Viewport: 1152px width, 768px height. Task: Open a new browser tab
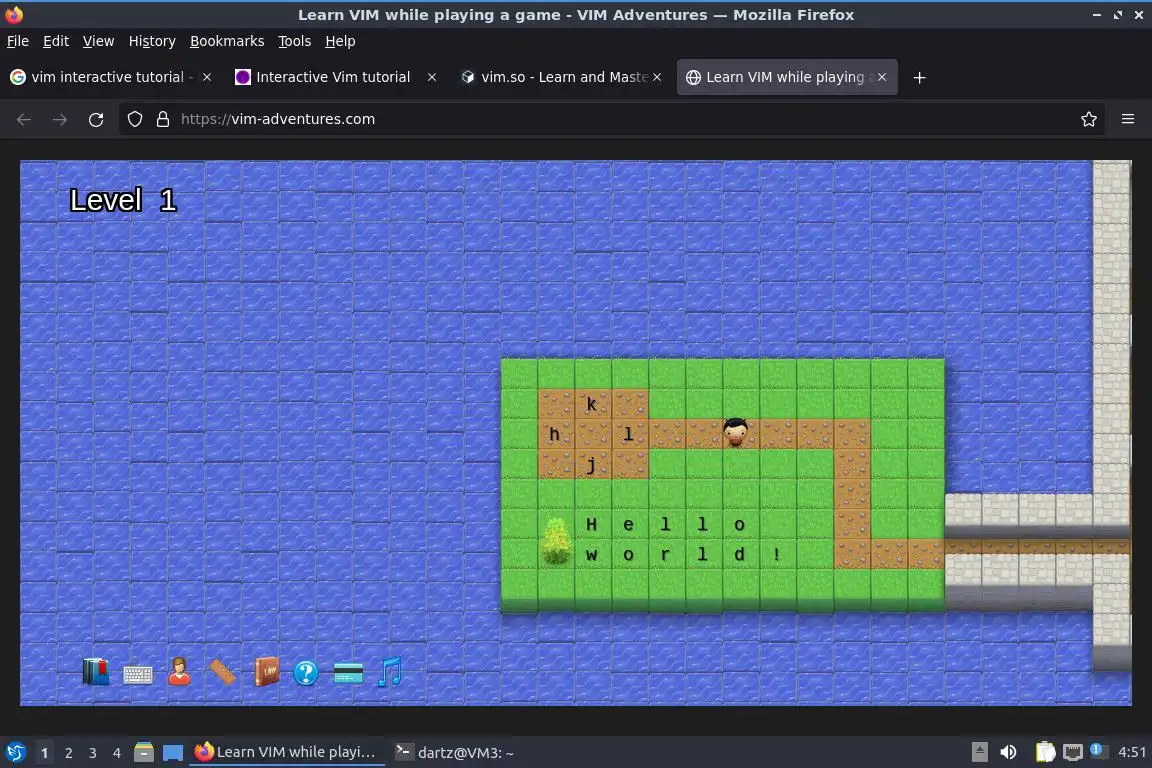click(x=919, y=77)
